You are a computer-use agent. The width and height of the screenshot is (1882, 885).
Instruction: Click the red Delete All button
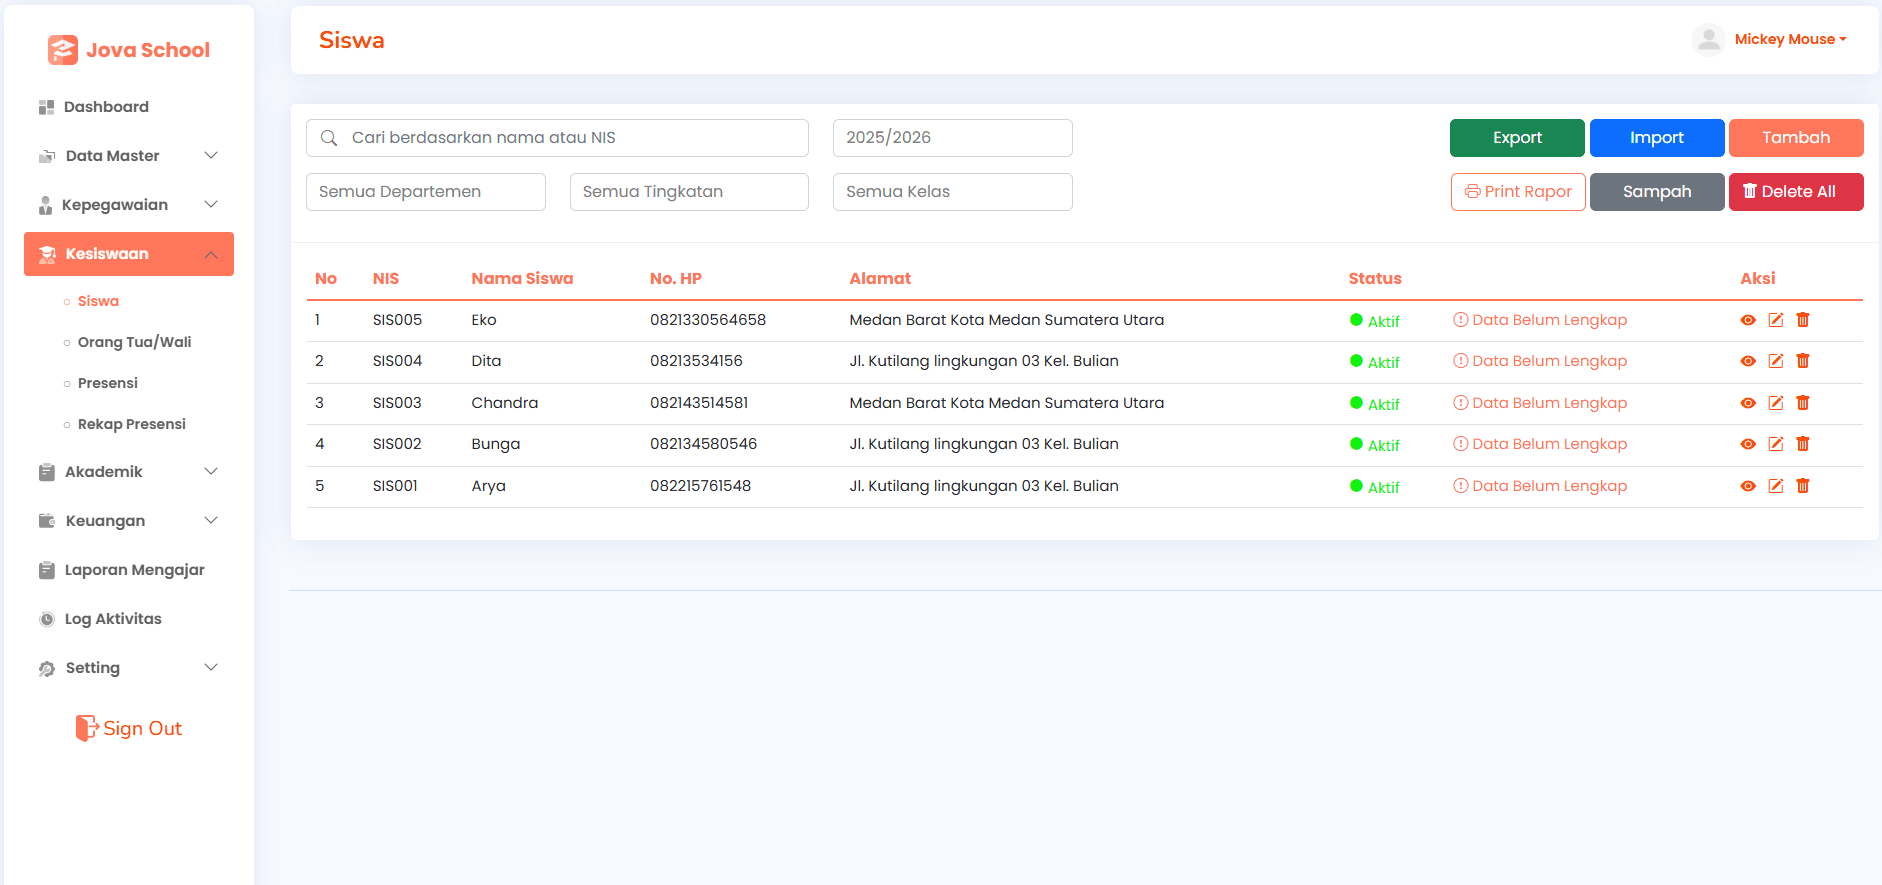1795,192
